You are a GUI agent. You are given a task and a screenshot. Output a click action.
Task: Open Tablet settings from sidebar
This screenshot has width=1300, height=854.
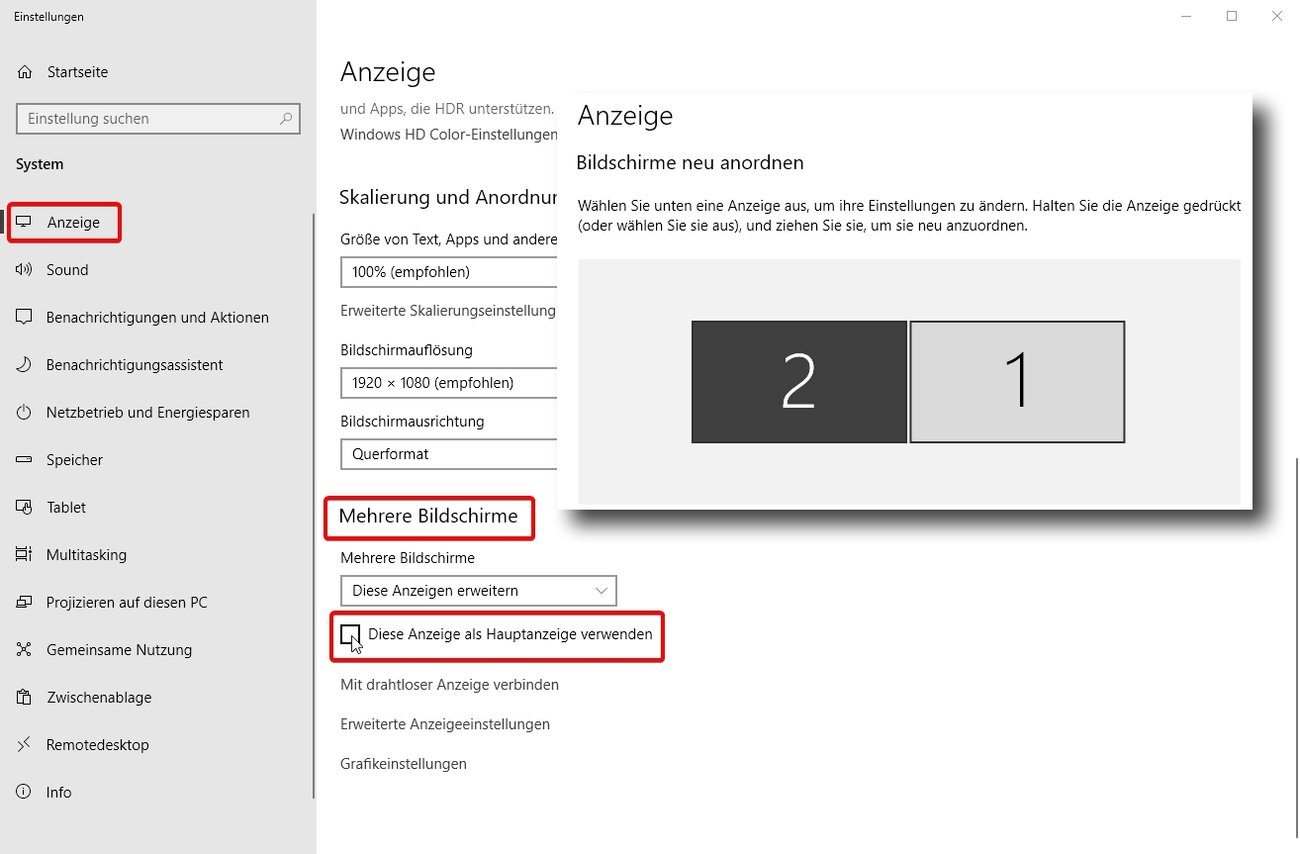24,507
